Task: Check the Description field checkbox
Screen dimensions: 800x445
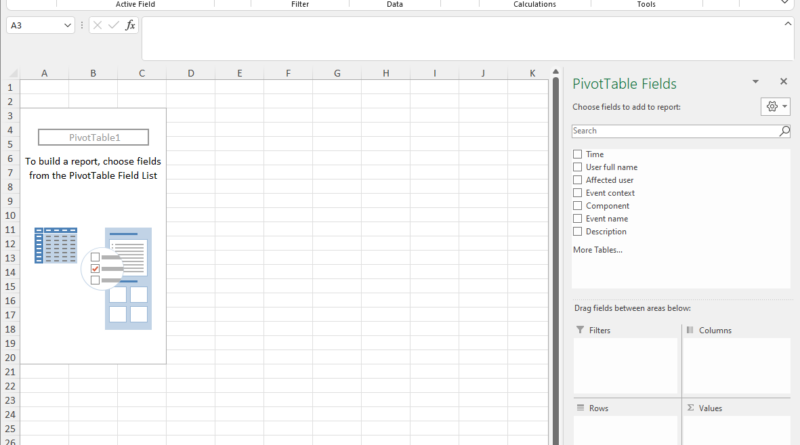Action: point(578,231)
